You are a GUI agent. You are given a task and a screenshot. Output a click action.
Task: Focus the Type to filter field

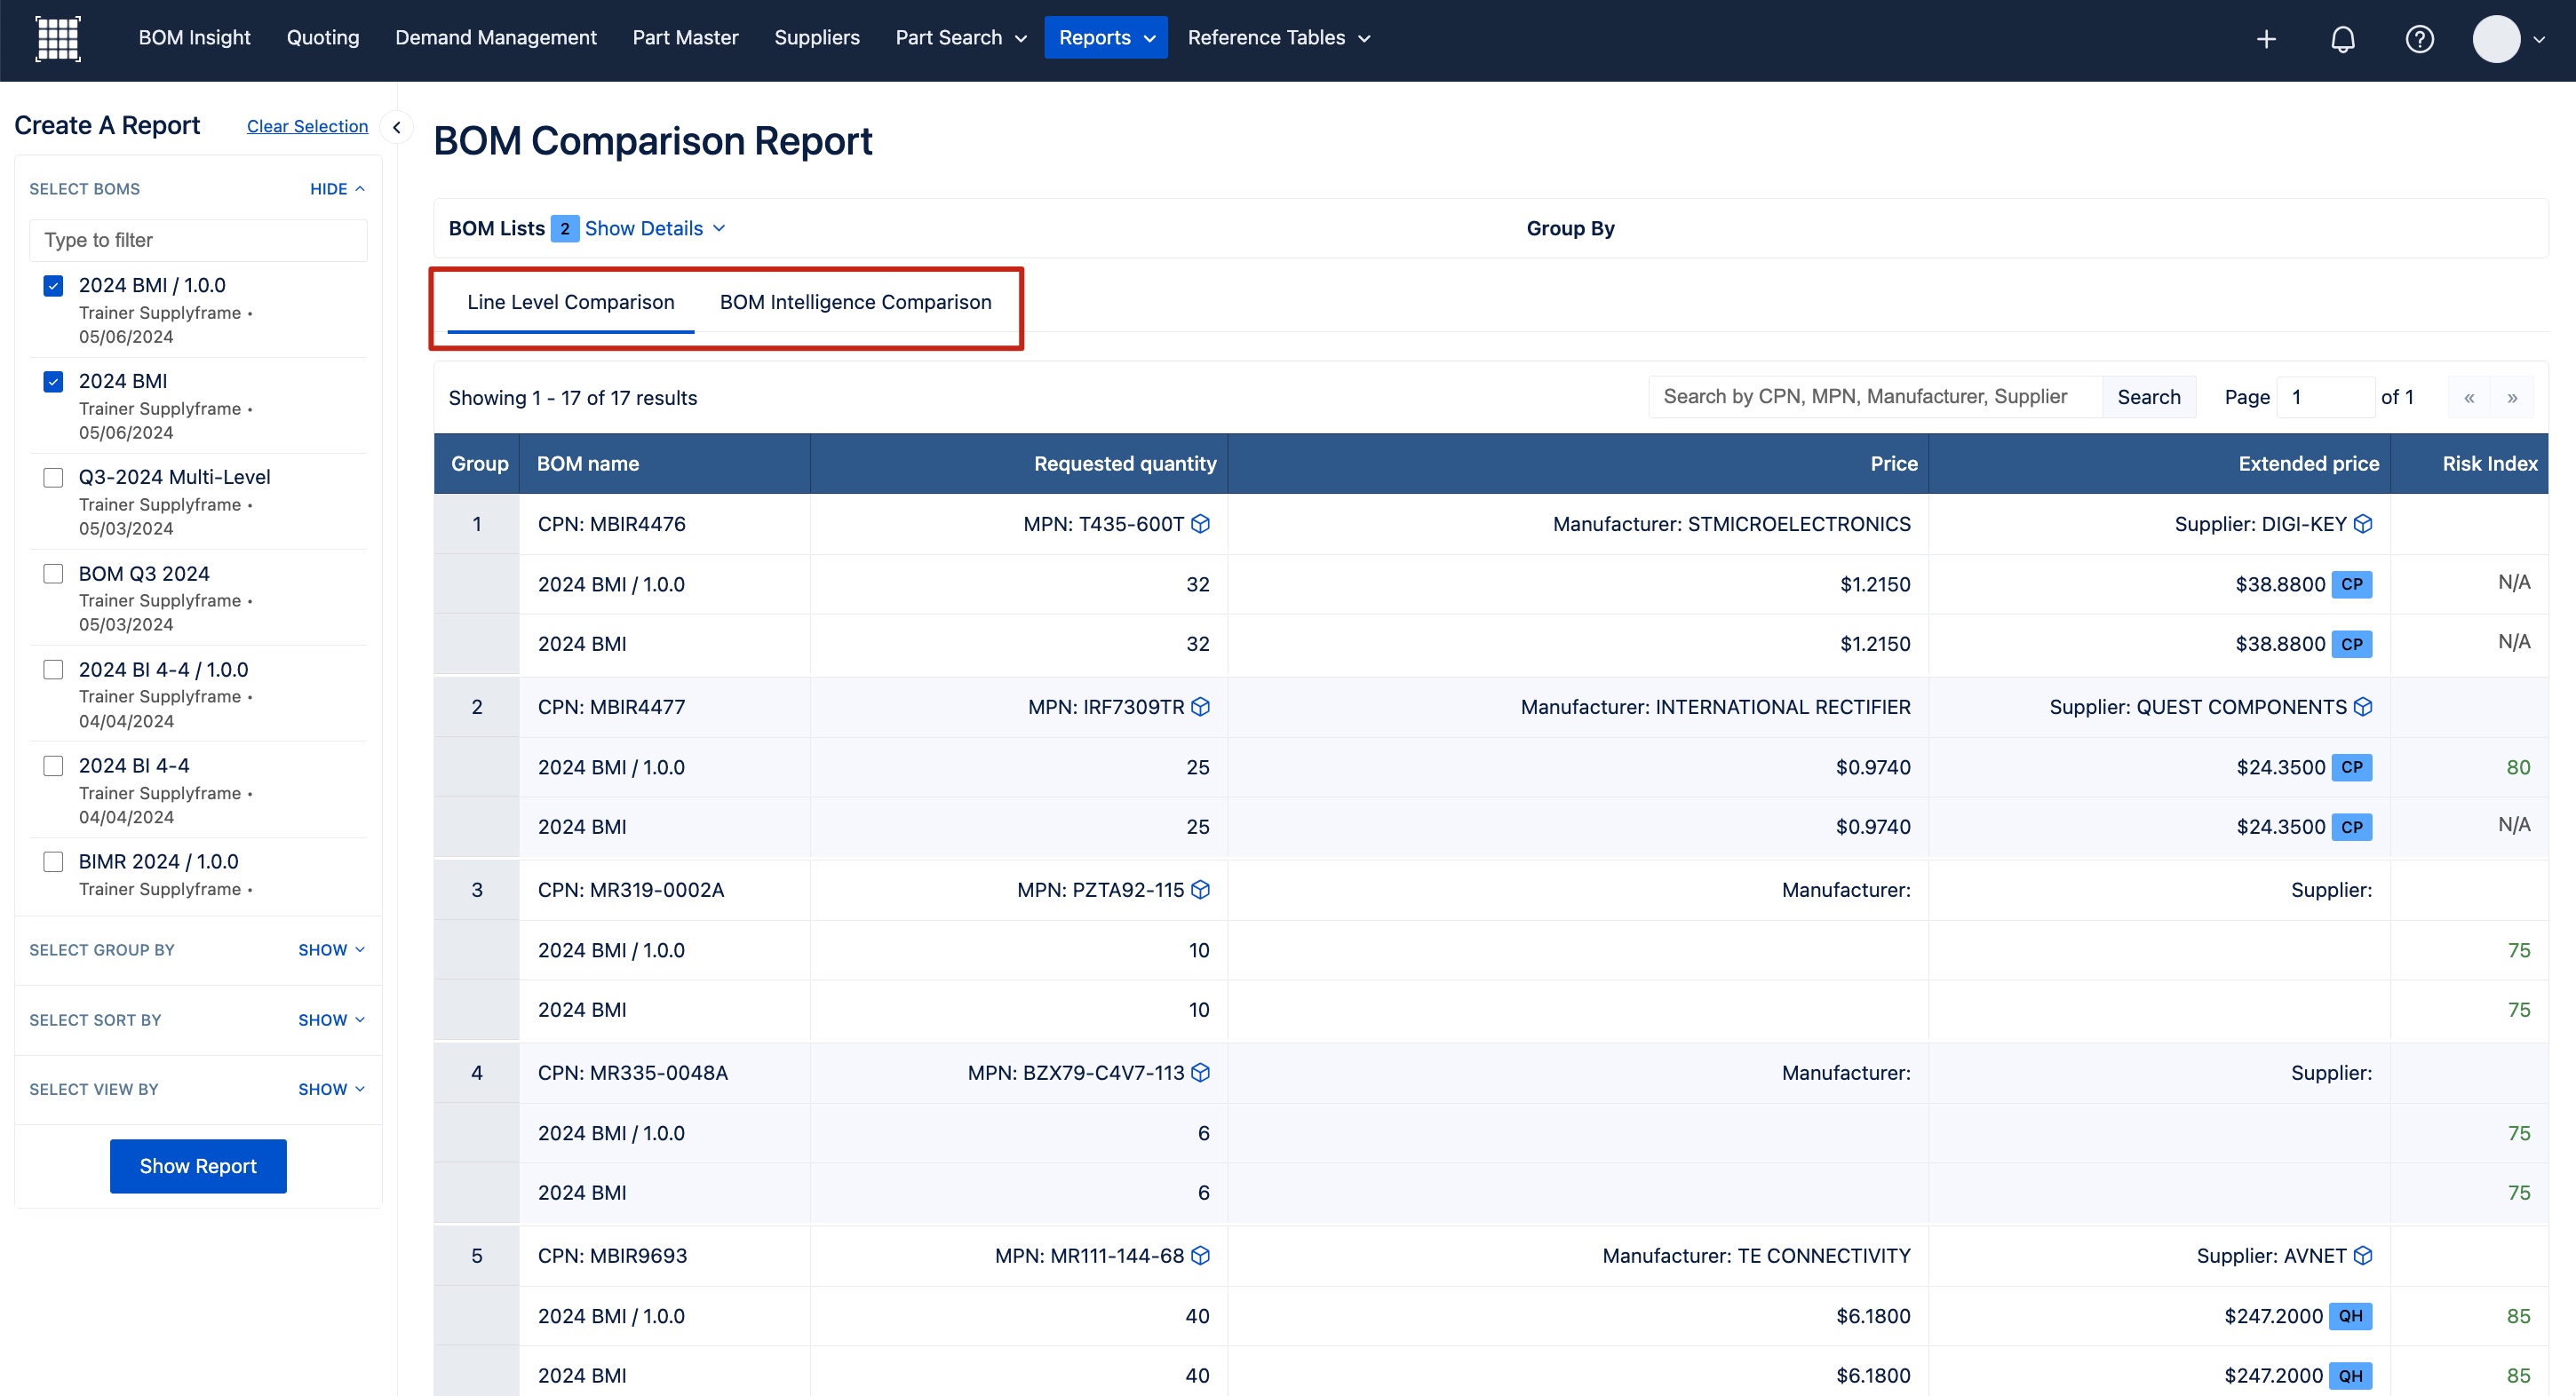click(198, 240)
